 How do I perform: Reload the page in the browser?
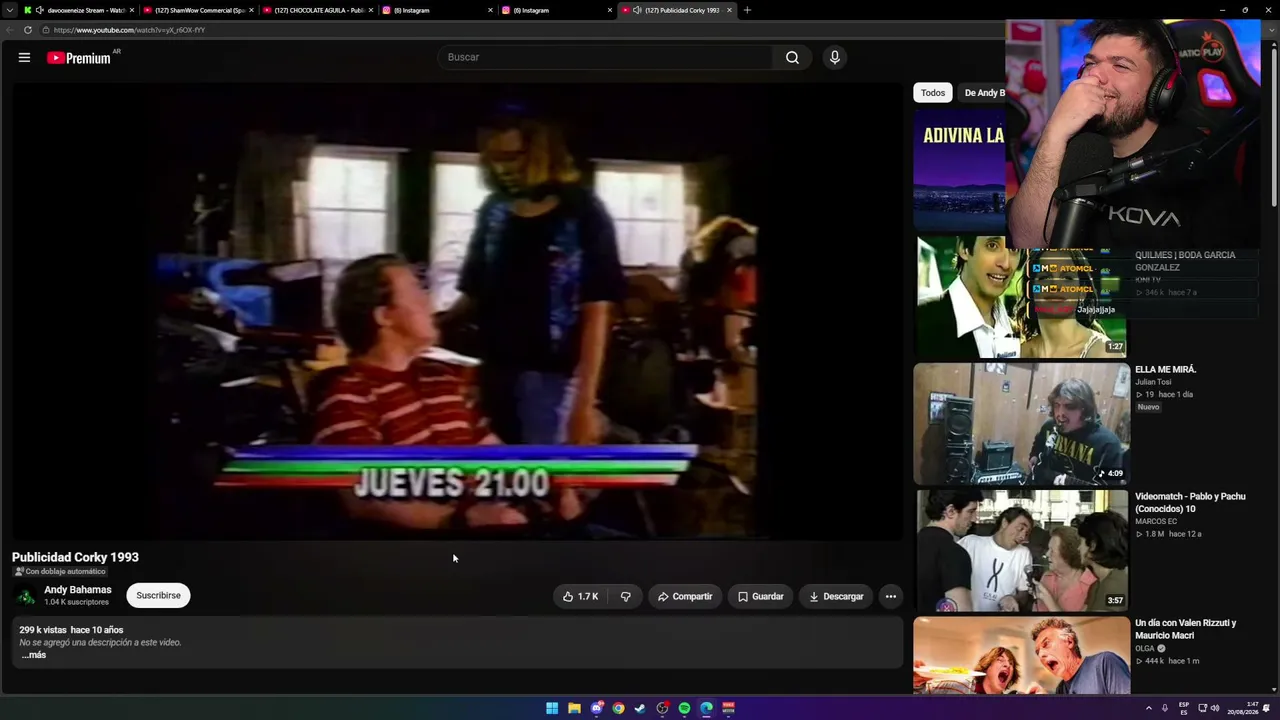tap(28, 30)
